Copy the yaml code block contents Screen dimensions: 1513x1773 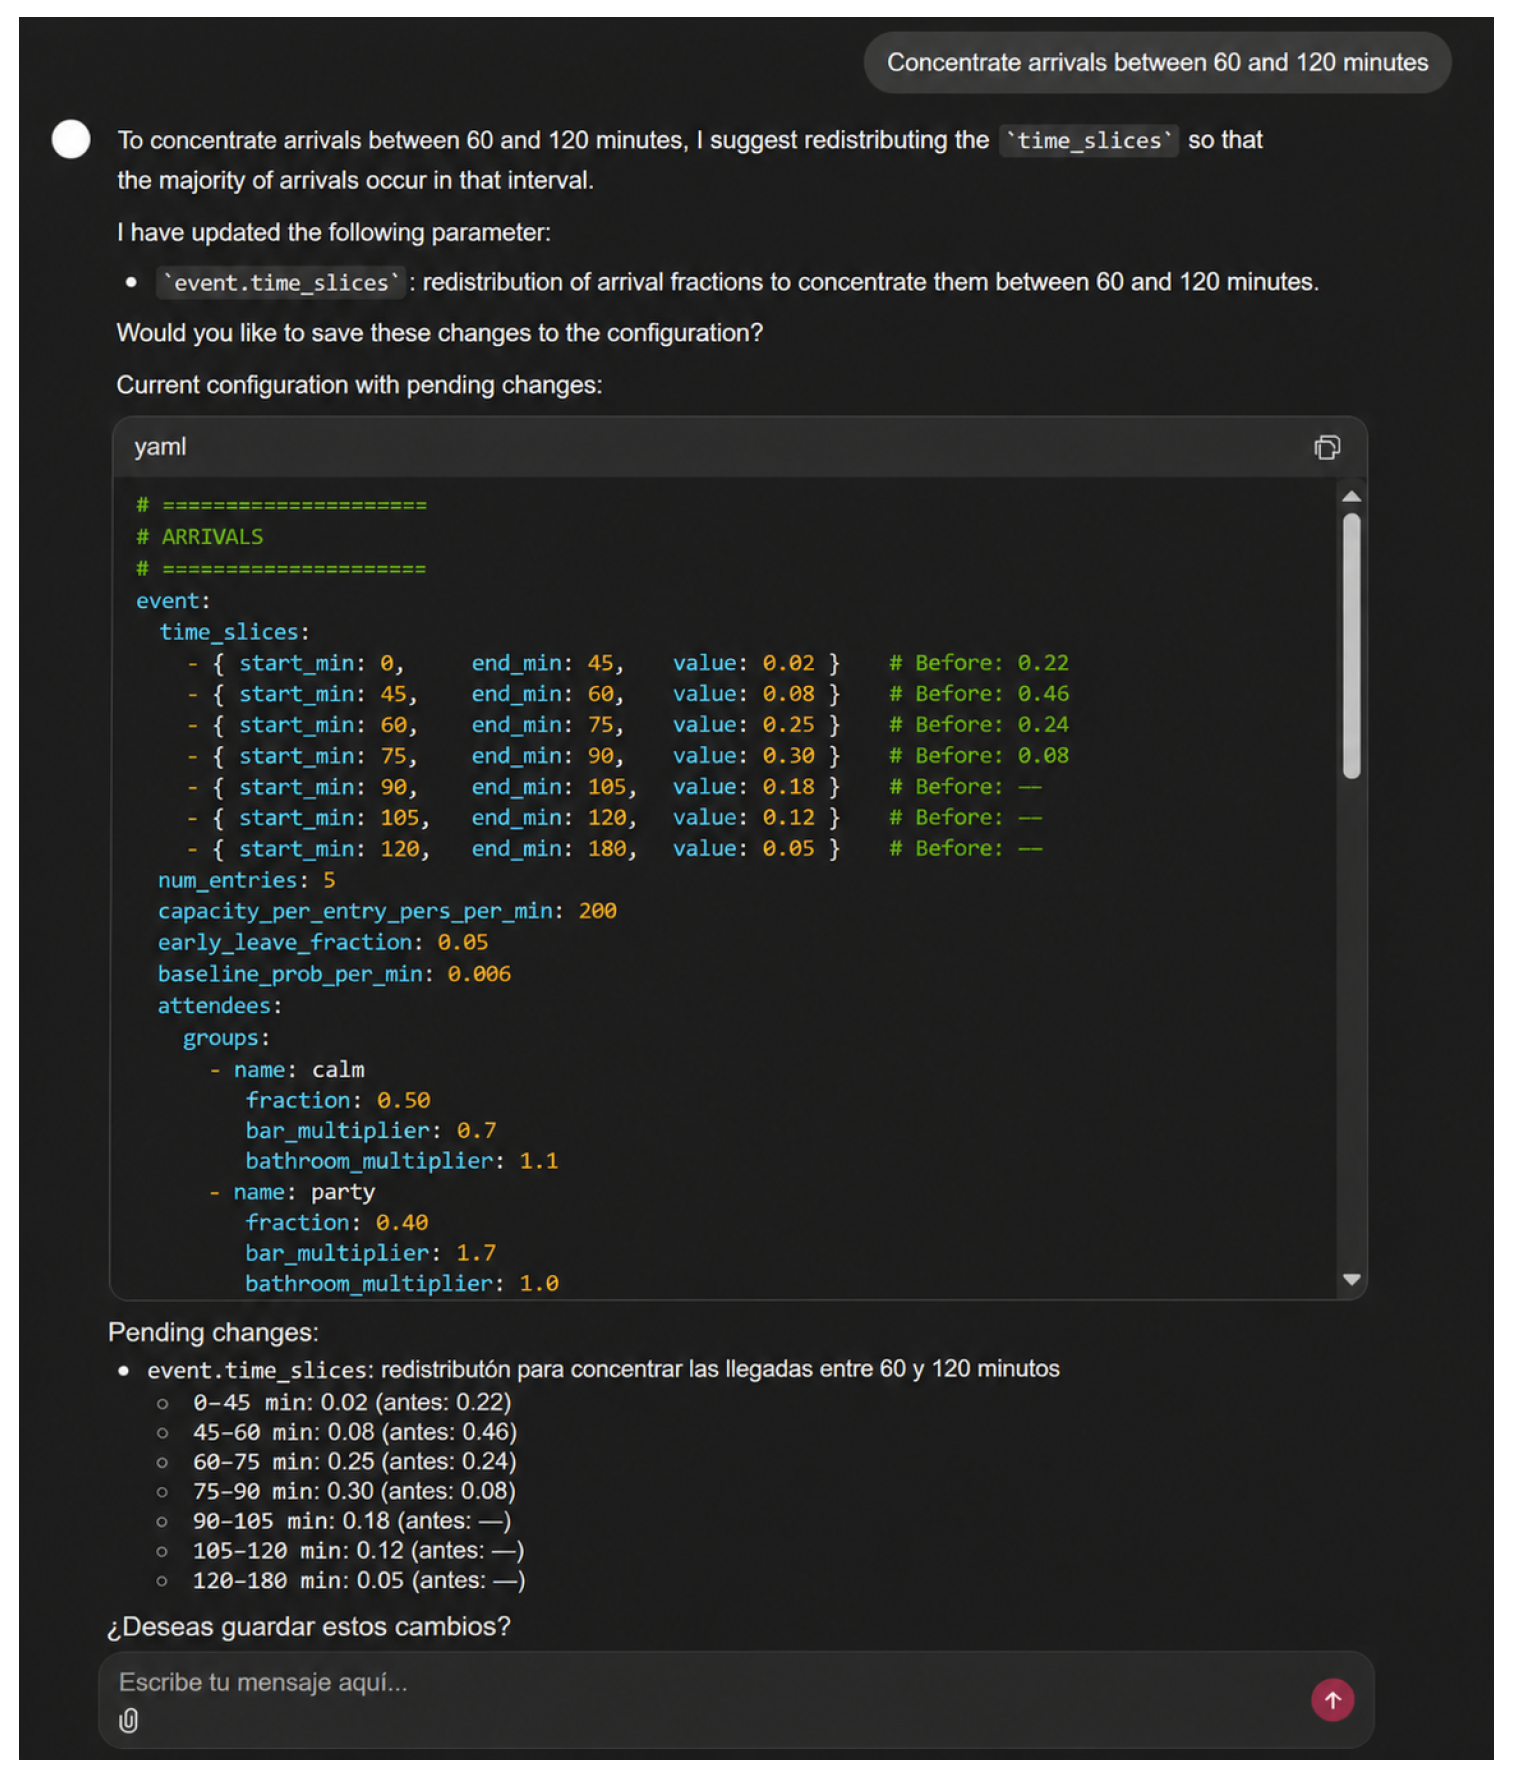point(1326,447)
